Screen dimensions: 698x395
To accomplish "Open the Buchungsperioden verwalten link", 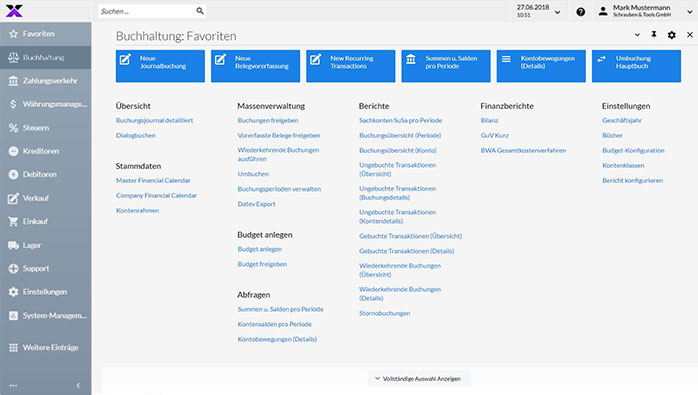I will [x=279, y=189].
